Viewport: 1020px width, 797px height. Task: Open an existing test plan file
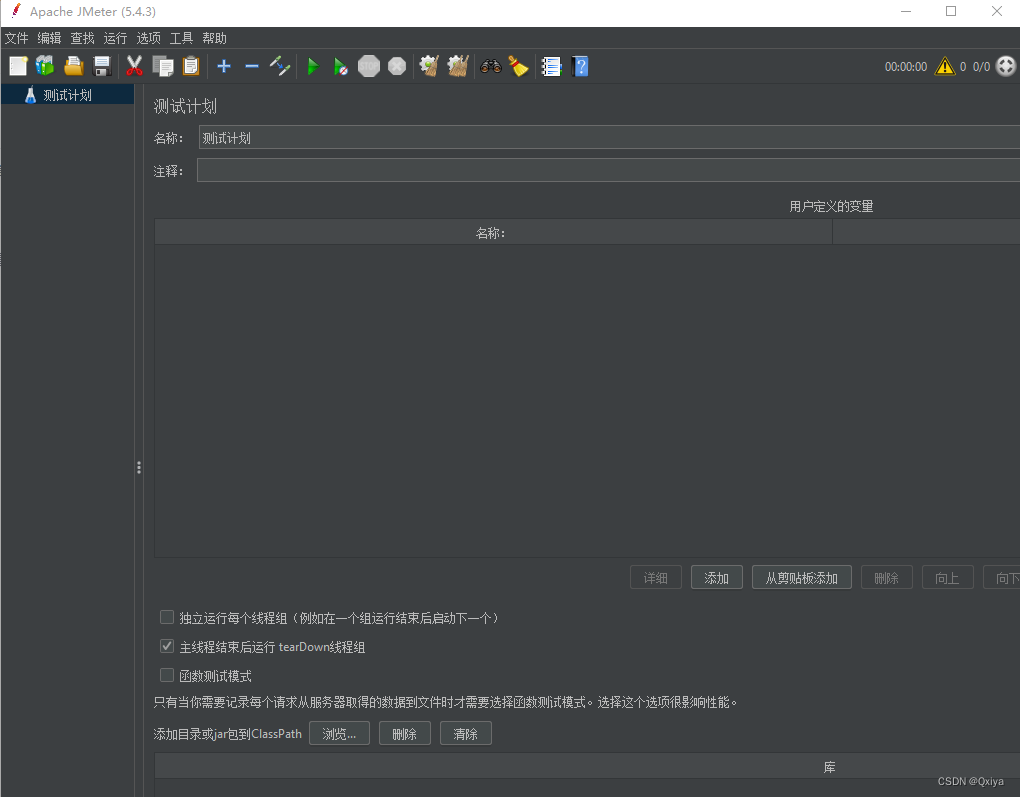73,66
